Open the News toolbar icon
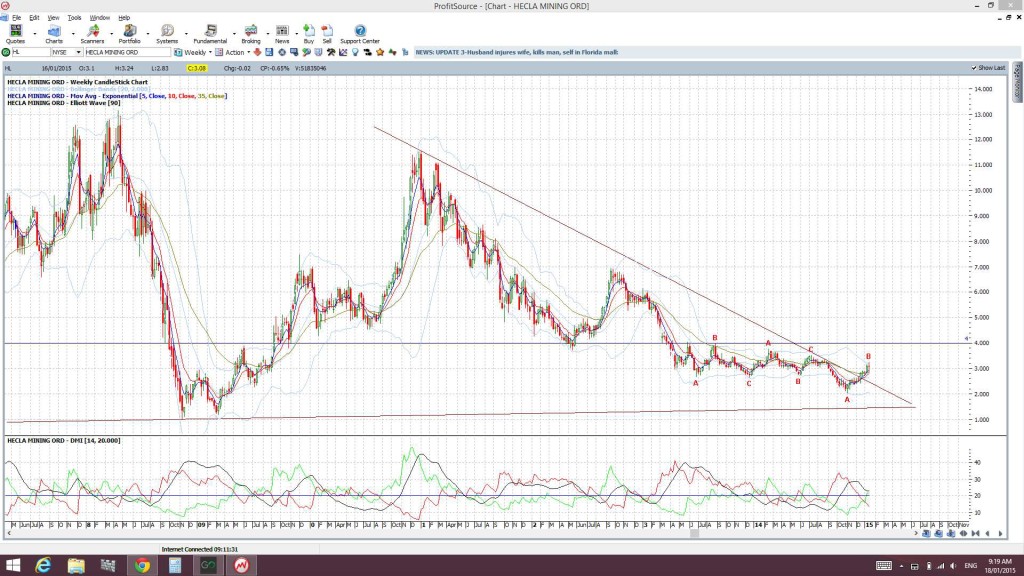Screen dimensions: 1024x576 [x=282, y=31]
